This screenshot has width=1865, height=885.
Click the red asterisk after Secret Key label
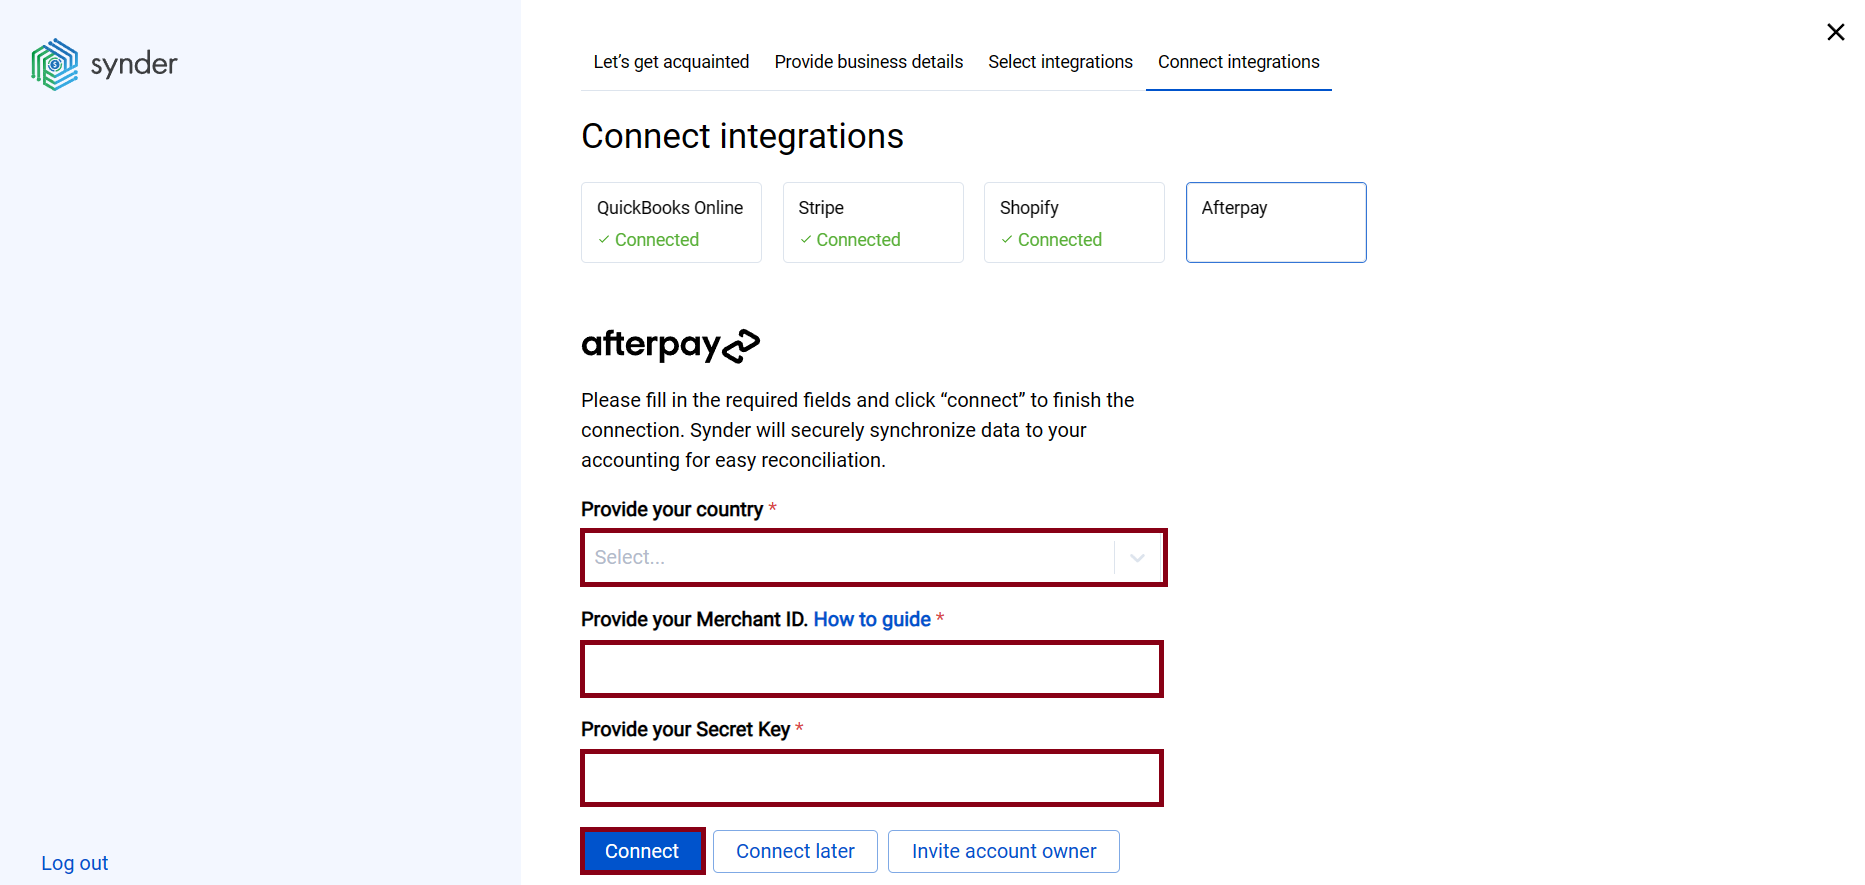799,729
